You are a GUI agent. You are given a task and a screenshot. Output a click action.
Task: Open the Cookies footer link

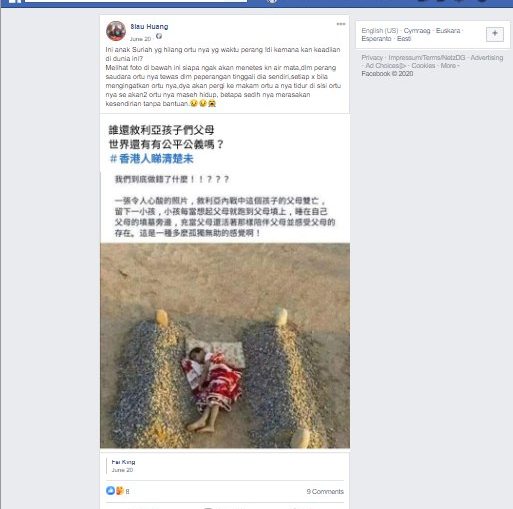pyautogui.click(x=423, y=66)
